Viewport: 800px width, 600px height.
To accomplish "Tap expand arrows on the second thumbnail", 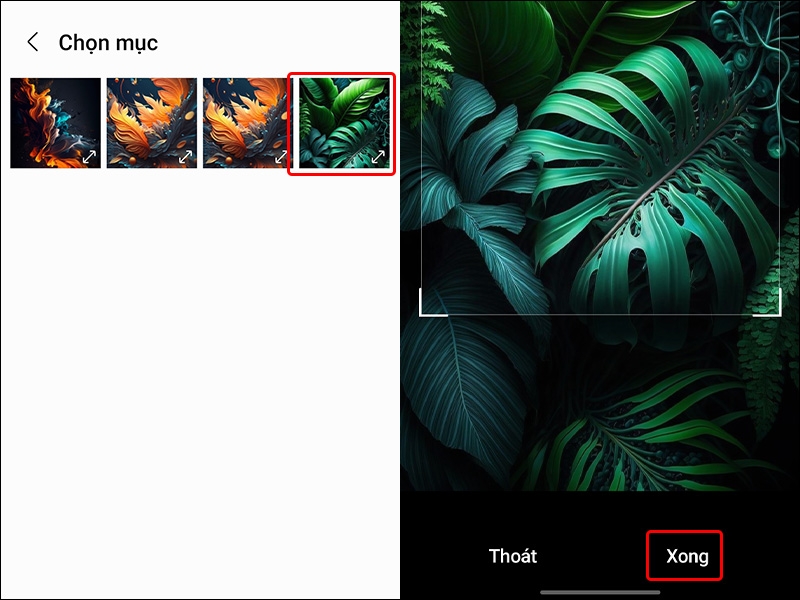I will (x=185, y=157).
